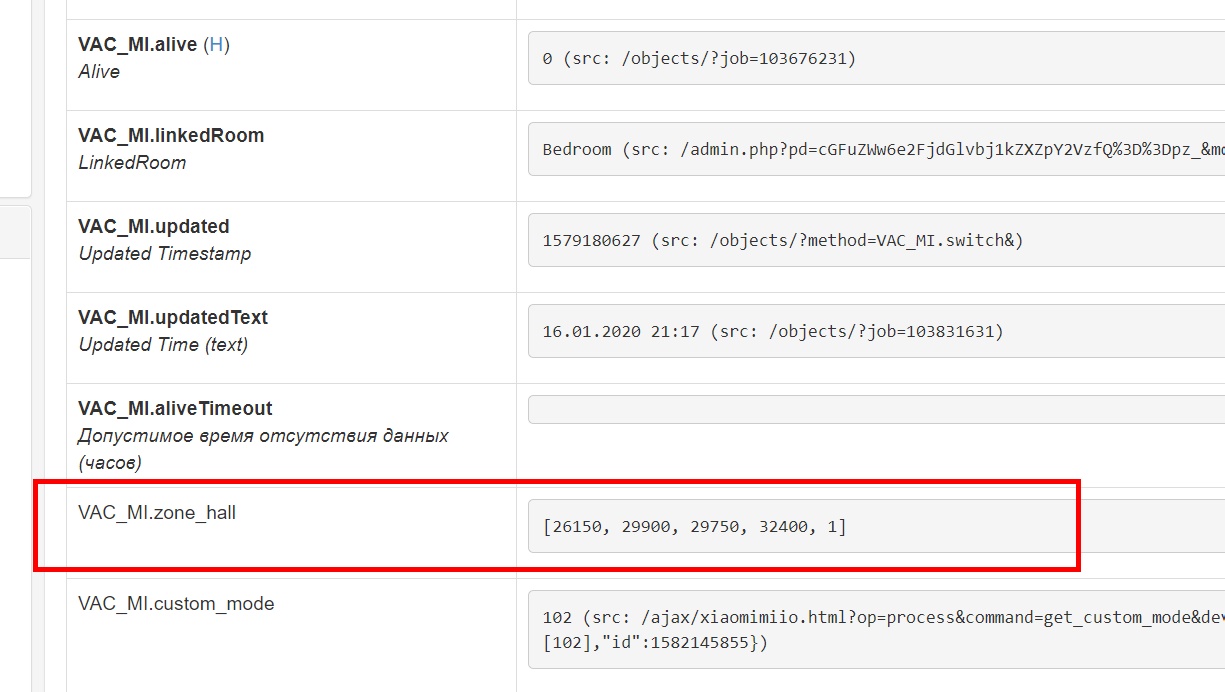
Task: Click the VAC_MI.alive property name
Action: tap(137, 45)
